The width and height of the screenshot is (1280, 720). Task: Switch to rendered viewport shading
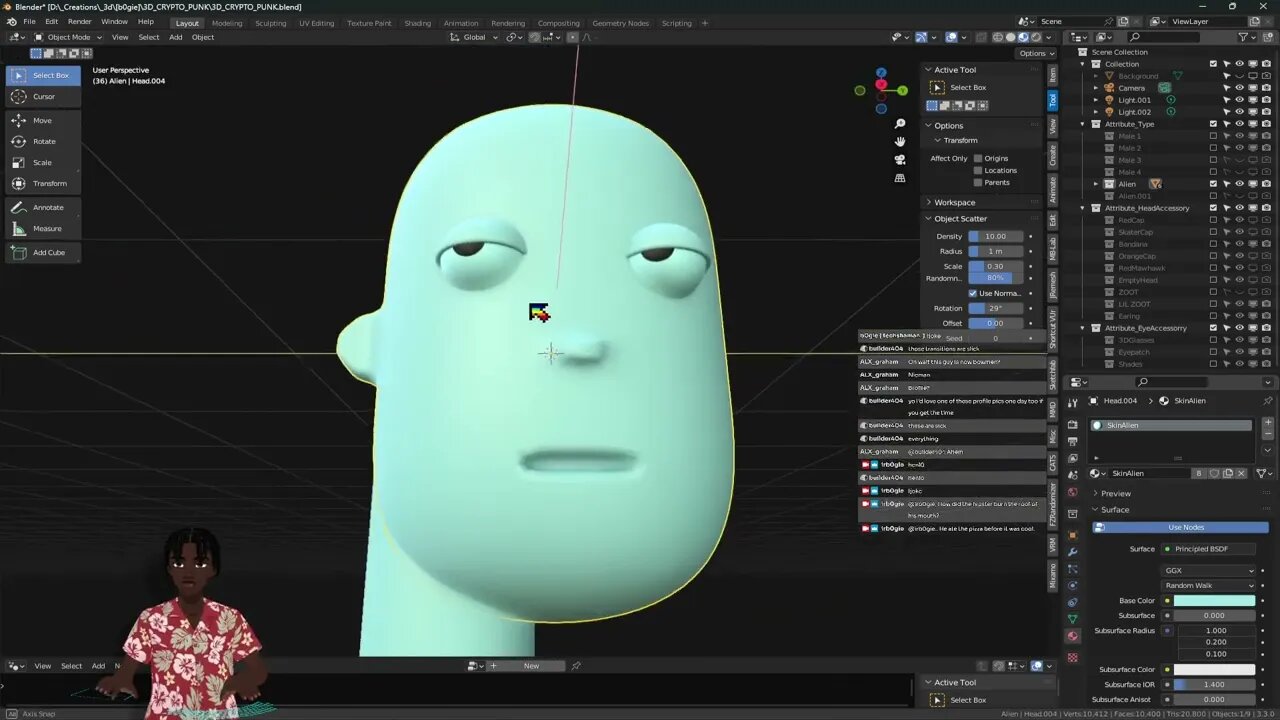point(1035,37)
